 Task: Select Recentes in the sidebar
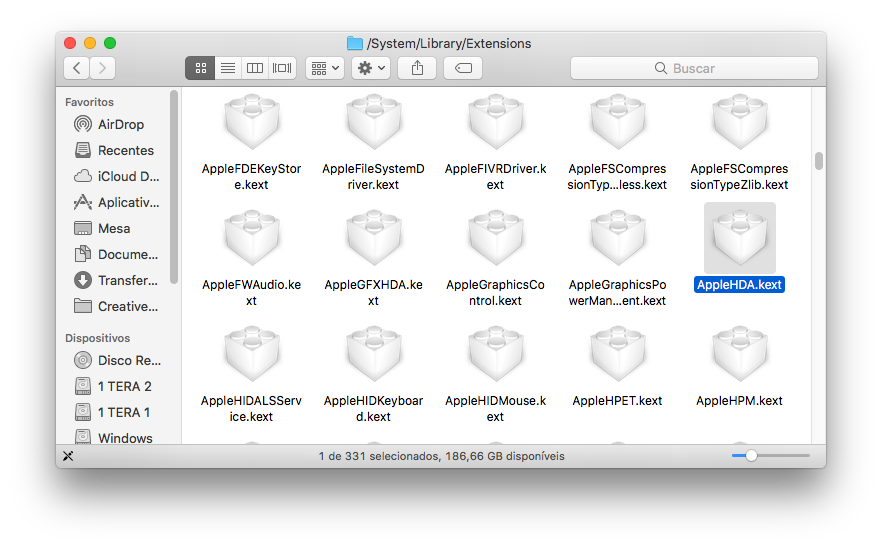click(x=125, y=150)
